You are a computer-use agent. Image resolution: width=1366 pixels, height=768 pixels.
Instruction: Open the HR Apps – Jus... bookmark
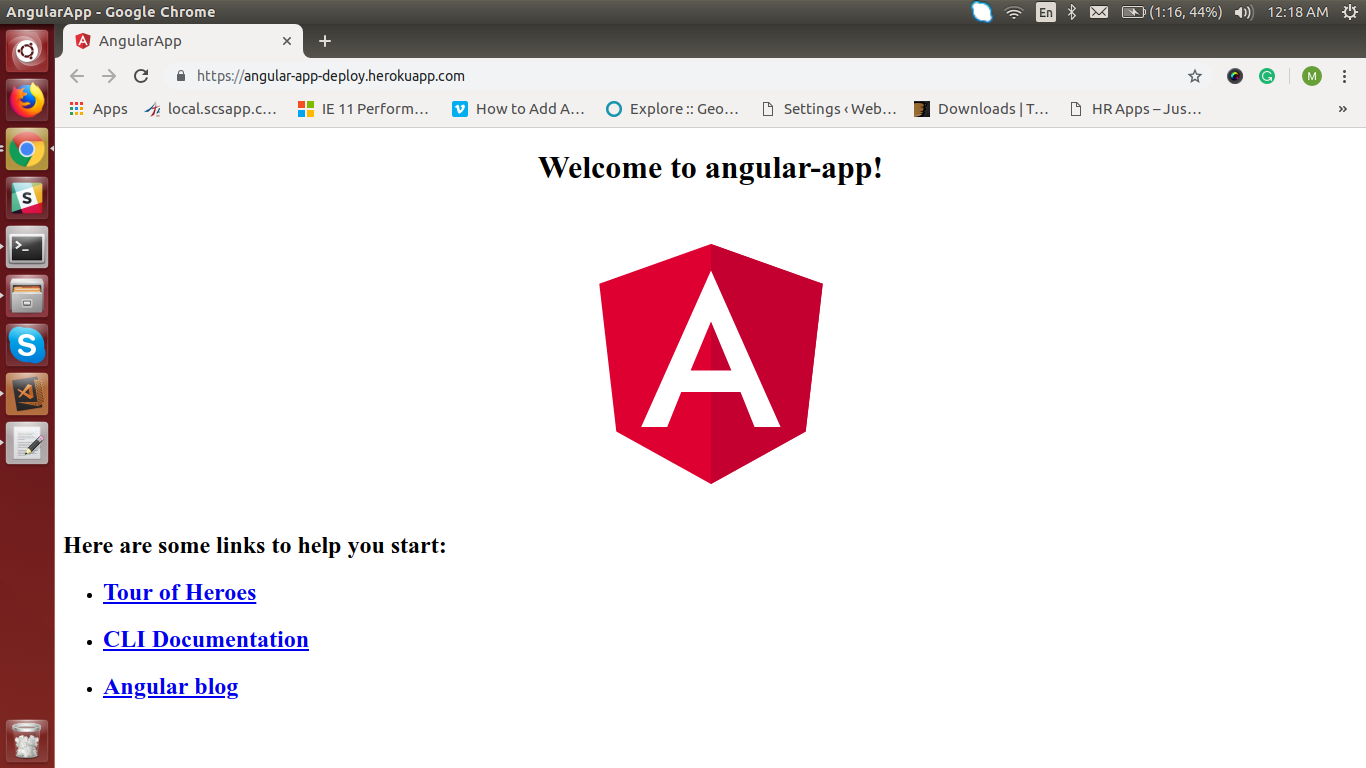tap(1136, 109)
